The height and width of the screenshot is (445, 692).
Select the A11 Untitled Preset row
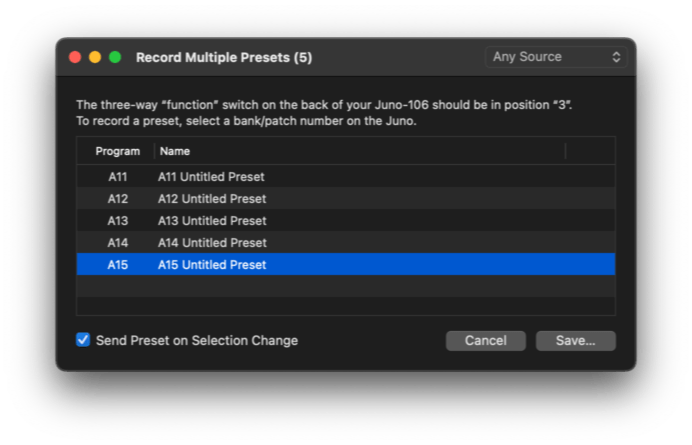[346, 177]
